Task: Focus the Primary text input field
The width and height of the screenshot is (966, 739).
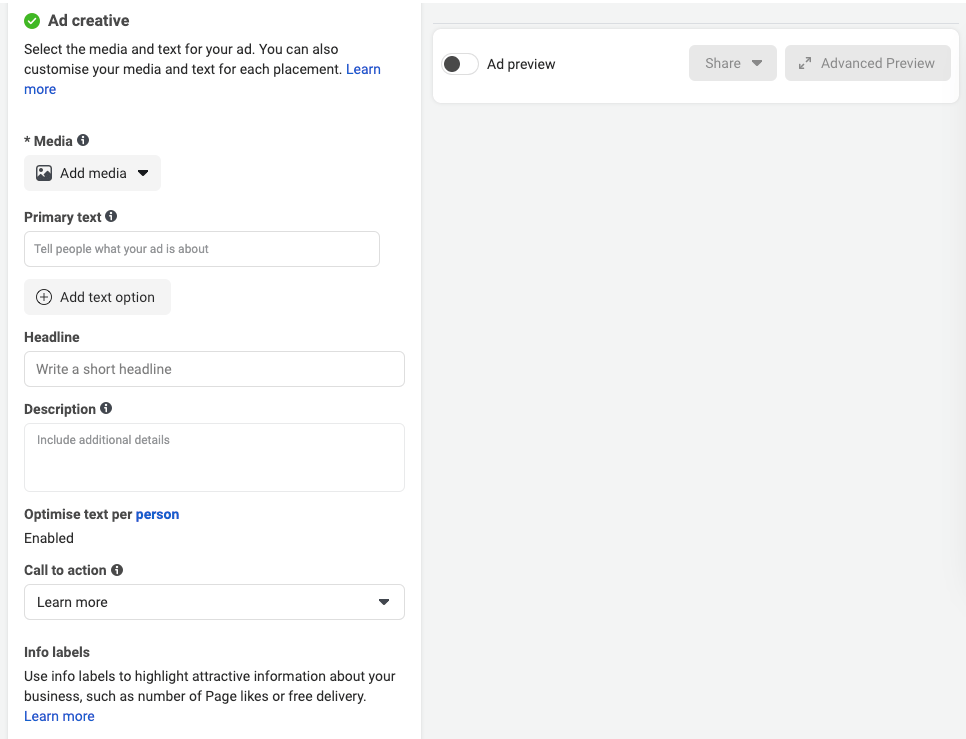Action: [202, 249]
